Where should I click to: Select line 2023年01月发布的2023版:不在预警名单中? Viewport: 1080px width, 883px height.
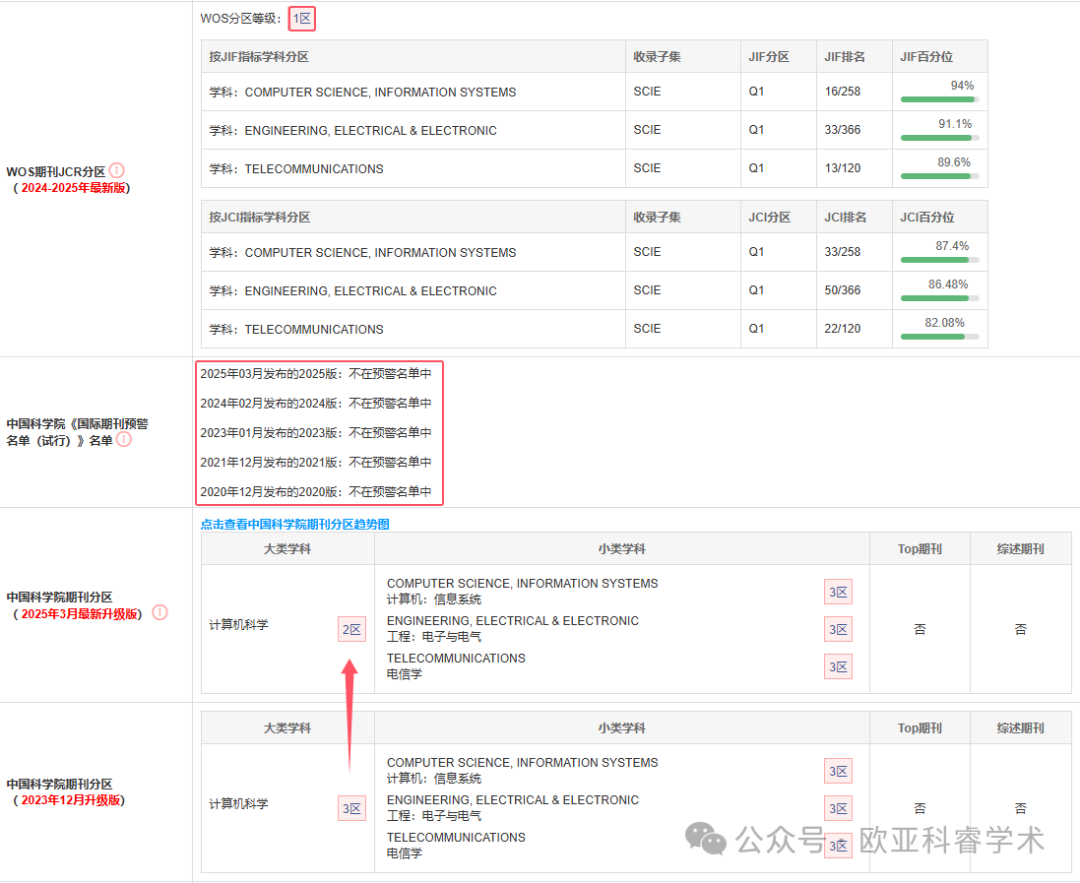pyautogui.click(x=315, y=433)
